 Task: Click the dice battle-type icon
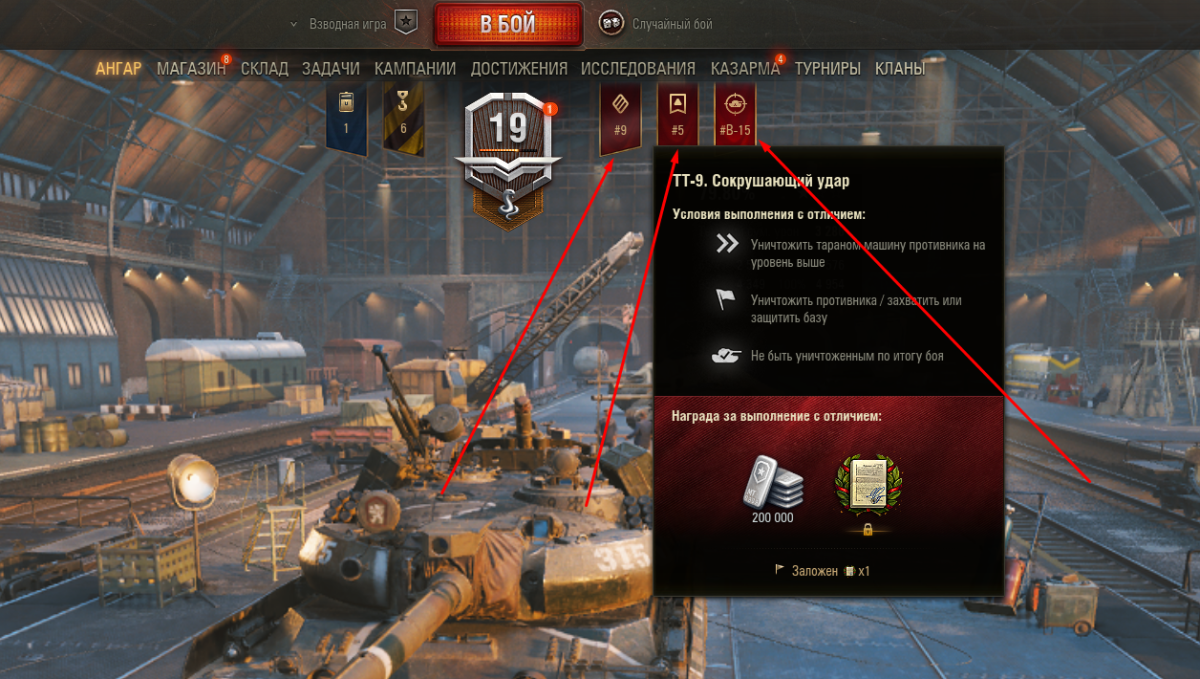click(x=611, y=22)
